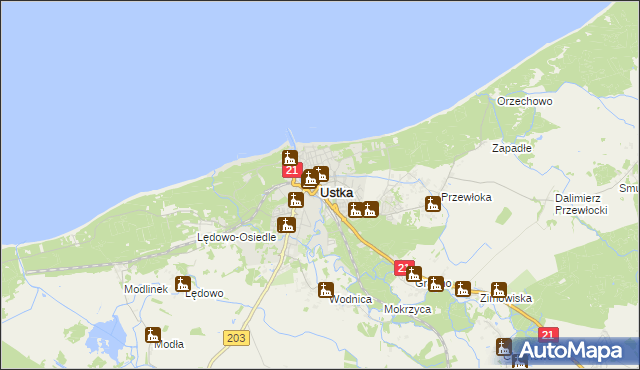Click the Lędowo village label
This screenshot has width=640, height=370.
(204, 293)
